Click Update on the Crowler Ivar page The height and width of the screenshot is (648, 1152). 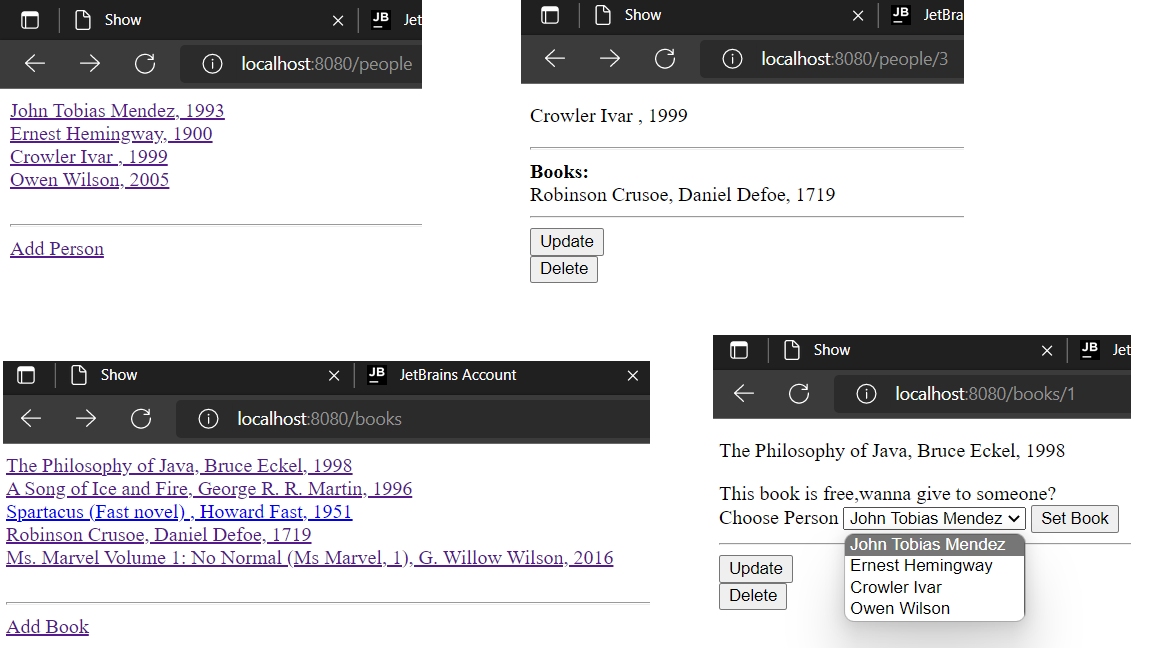coord(566,241)
